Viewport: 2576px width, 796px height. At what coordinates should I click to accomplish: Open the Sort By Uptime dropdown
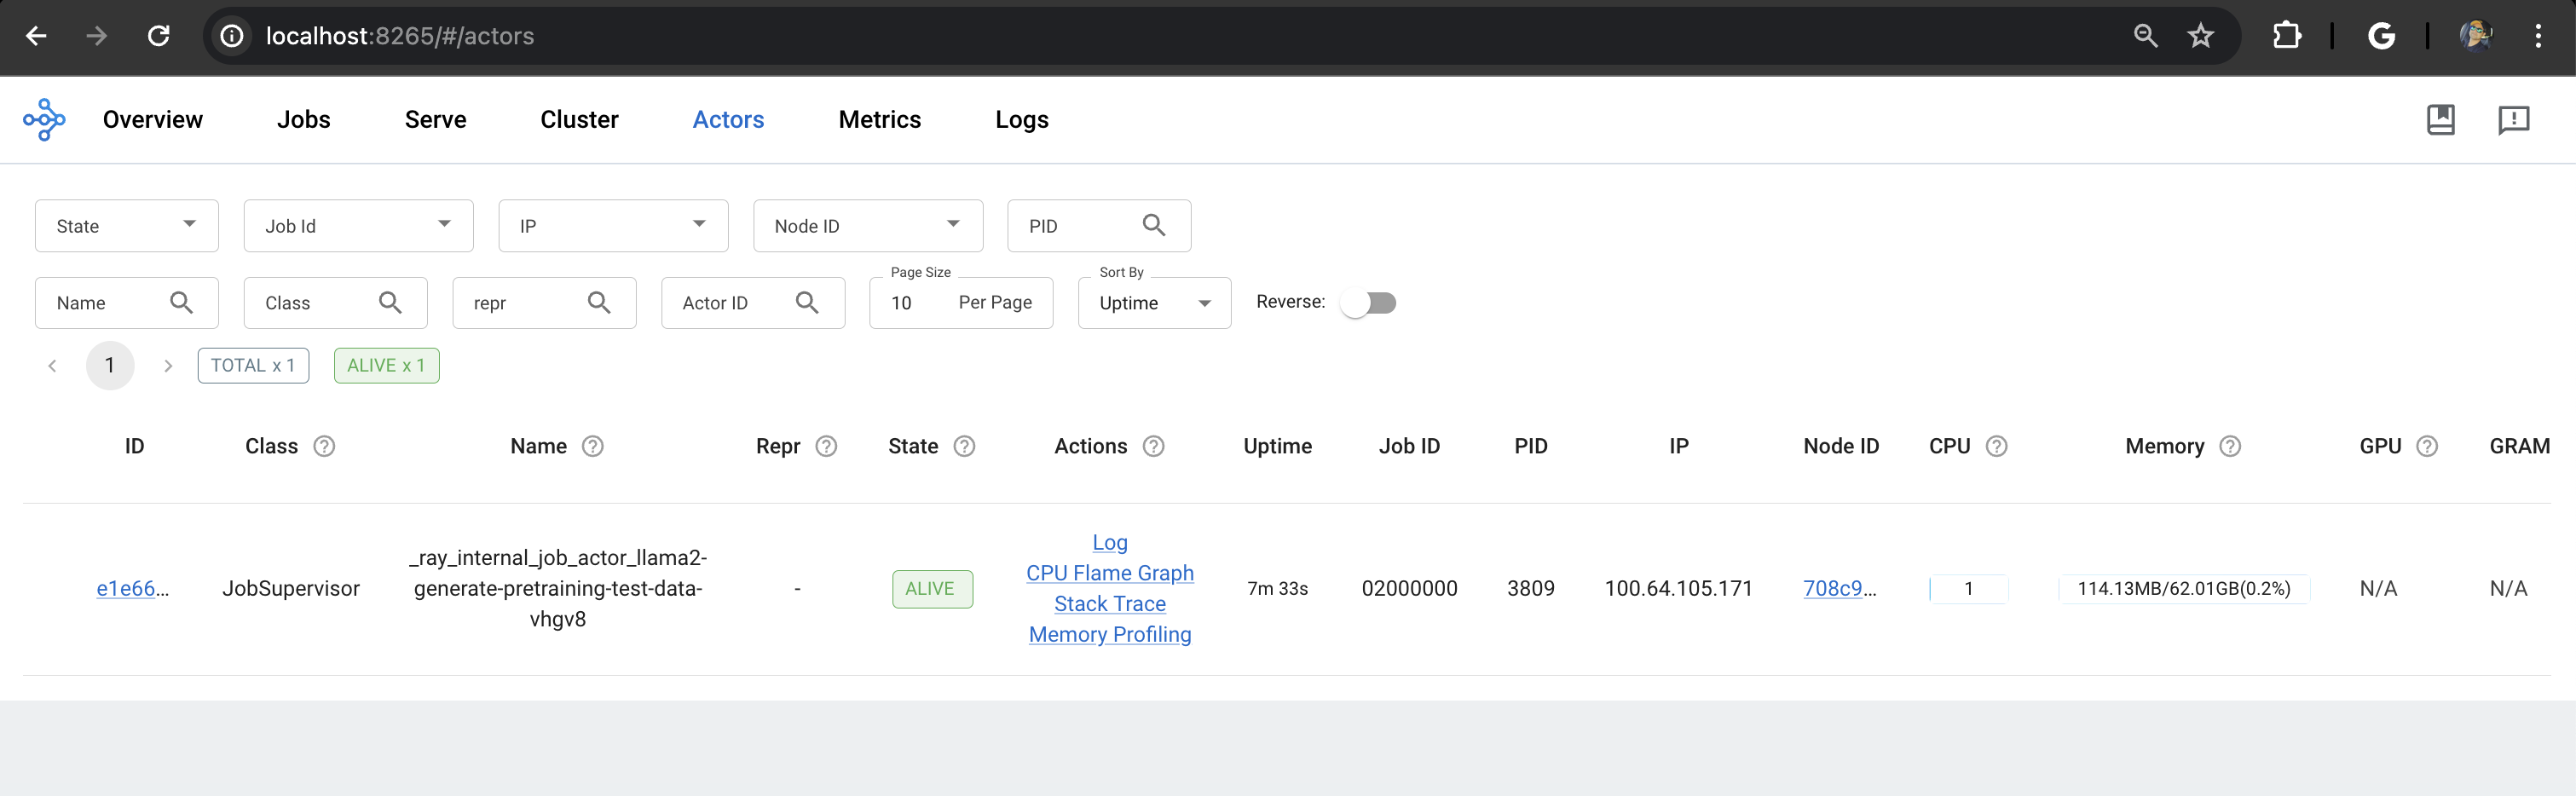[x=1154, y=302]
